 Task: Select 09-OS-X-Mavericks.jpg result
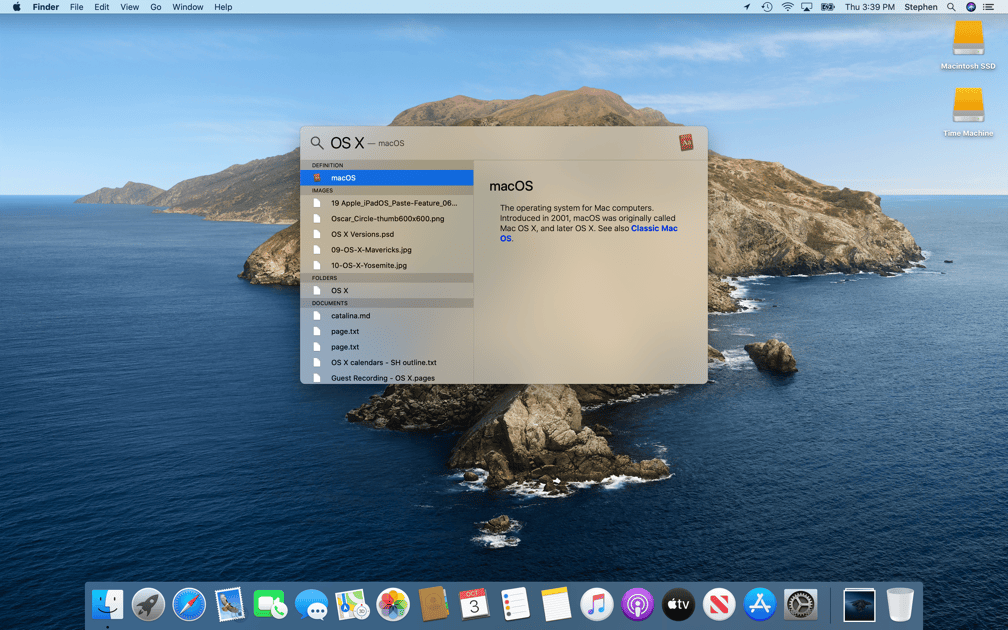pyautogui.click(x=387, y=249)
